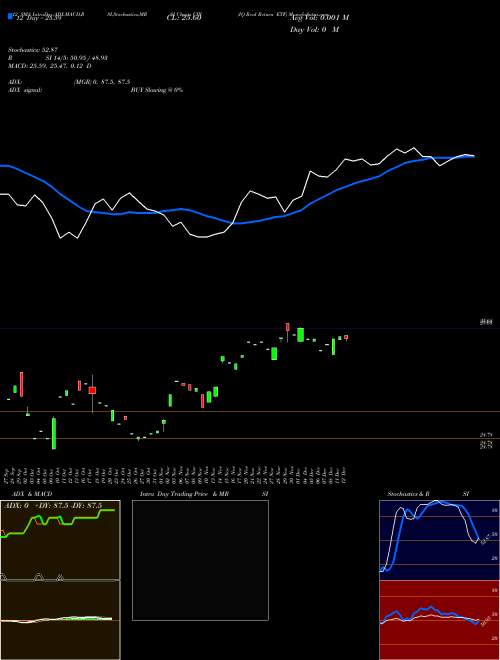500x660 pixels.
Task: Open the blue Stochastics mini chart
Action: 439,540
